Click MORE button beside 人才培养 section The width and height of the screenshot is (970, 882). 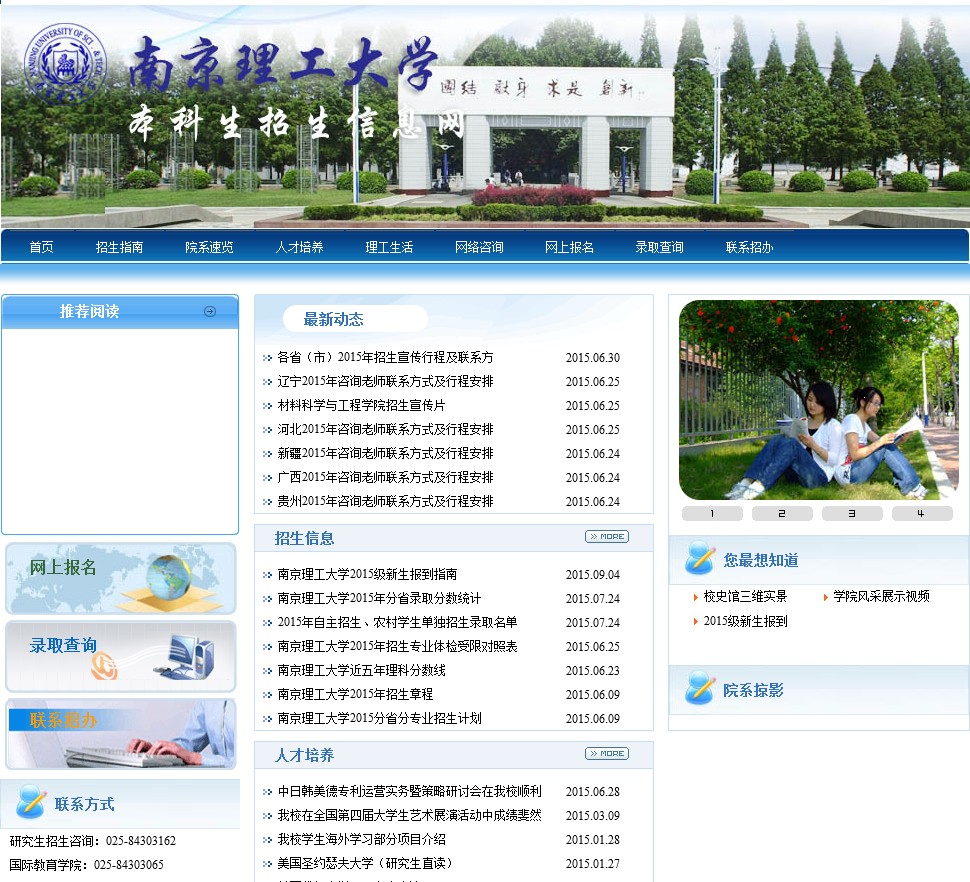click(x=607, y=753)
